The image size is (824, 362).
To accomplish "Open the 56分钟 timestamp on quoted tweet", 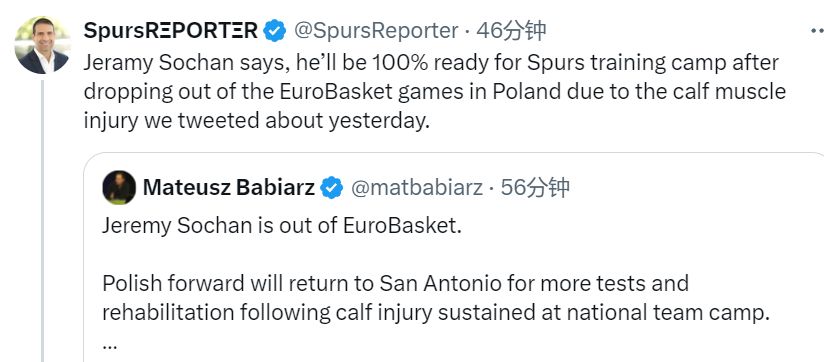I will [535, 188].
